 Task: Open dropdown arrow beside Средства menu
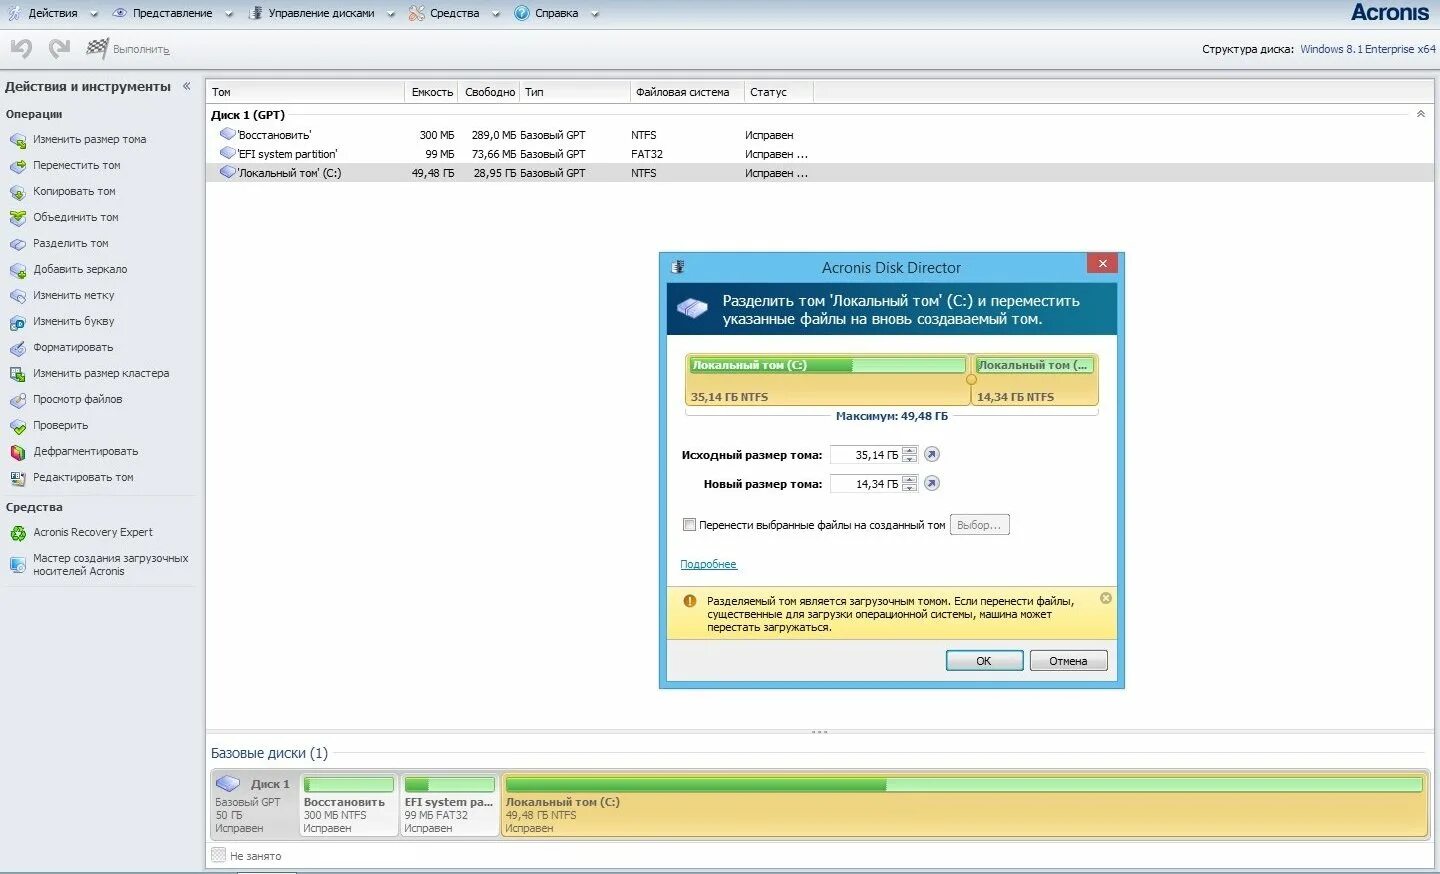click(495, 14)
